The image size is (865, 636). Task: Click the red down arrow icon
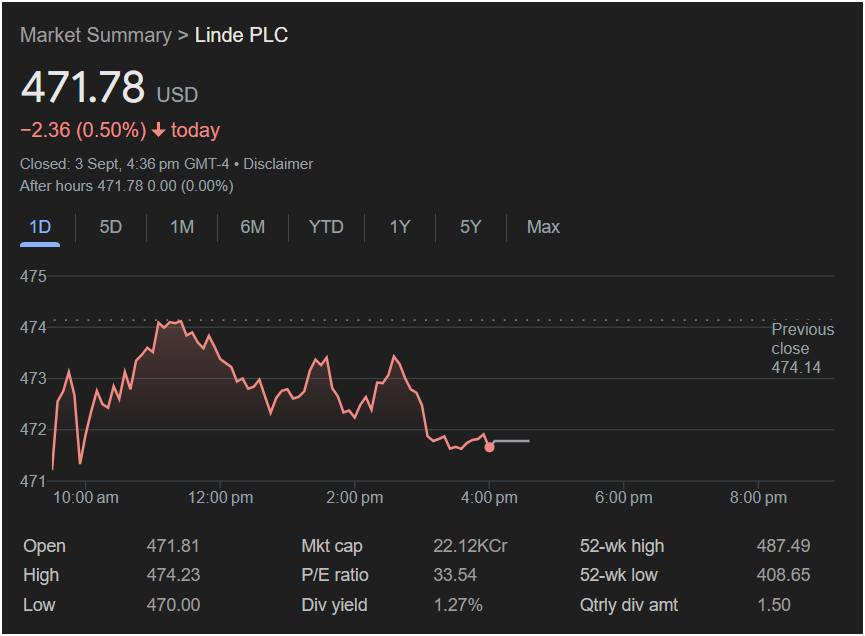pyautogui.click(x=158, y=130)
